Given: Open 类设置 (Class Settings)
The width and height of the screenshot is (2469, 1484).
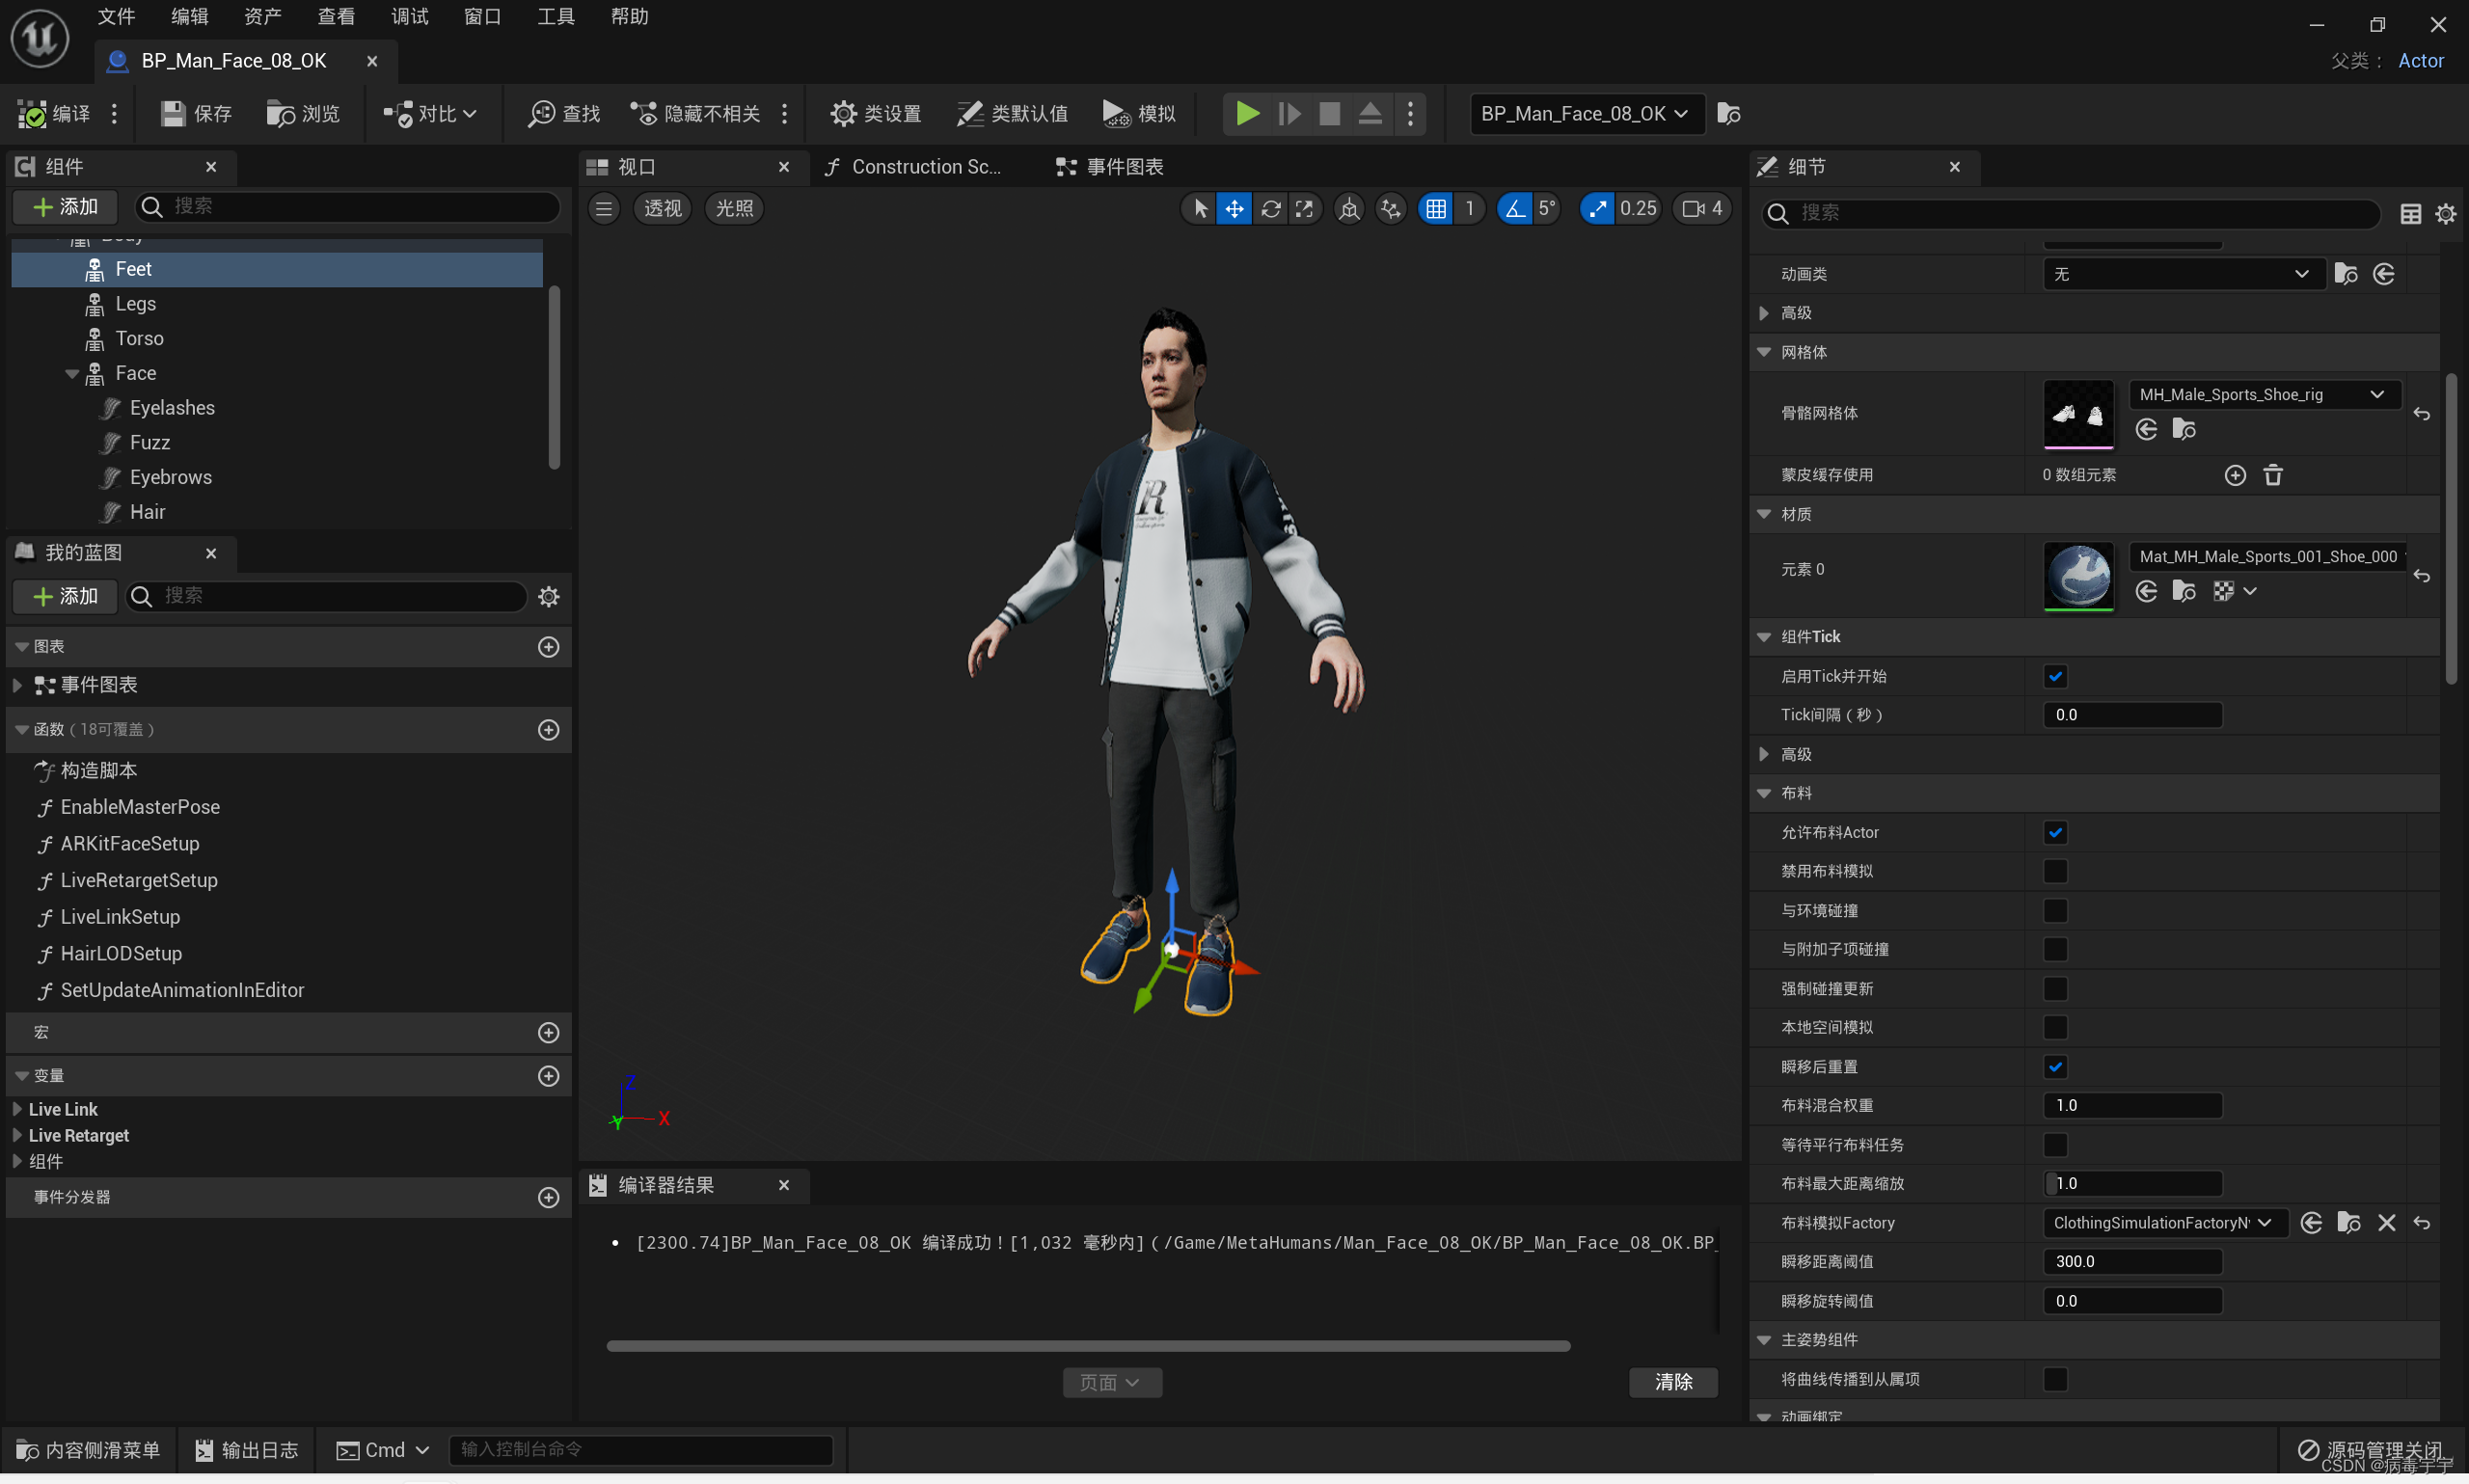Looking at the screenshot, I should [875, 113].
